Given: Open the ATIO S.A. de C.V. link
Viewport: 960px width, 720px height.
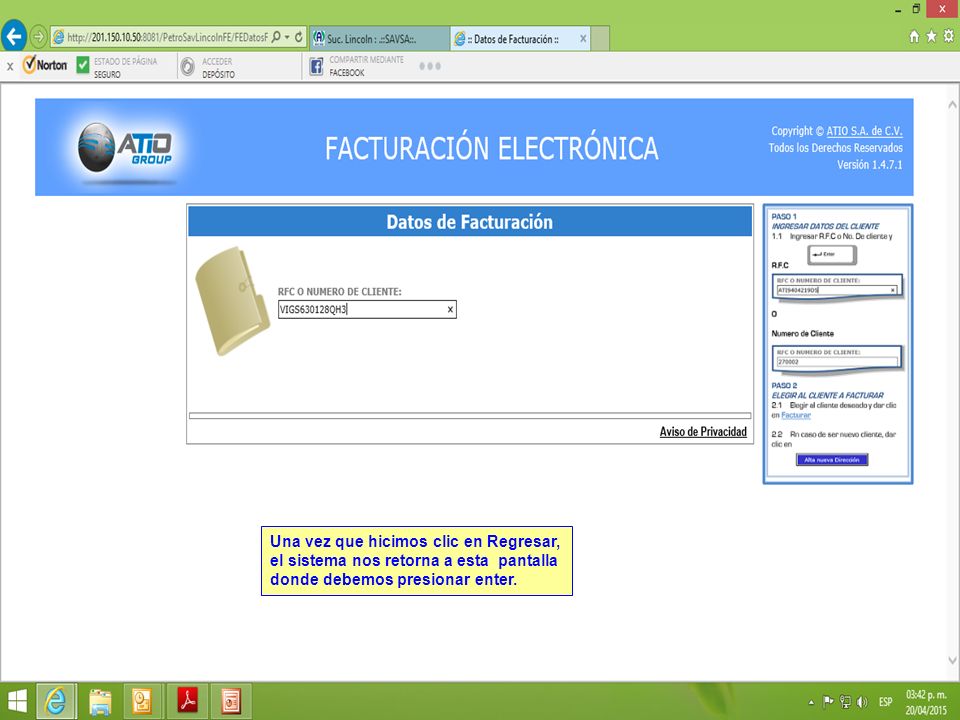Looking at the screenshot, I should [x=864, y=131].
